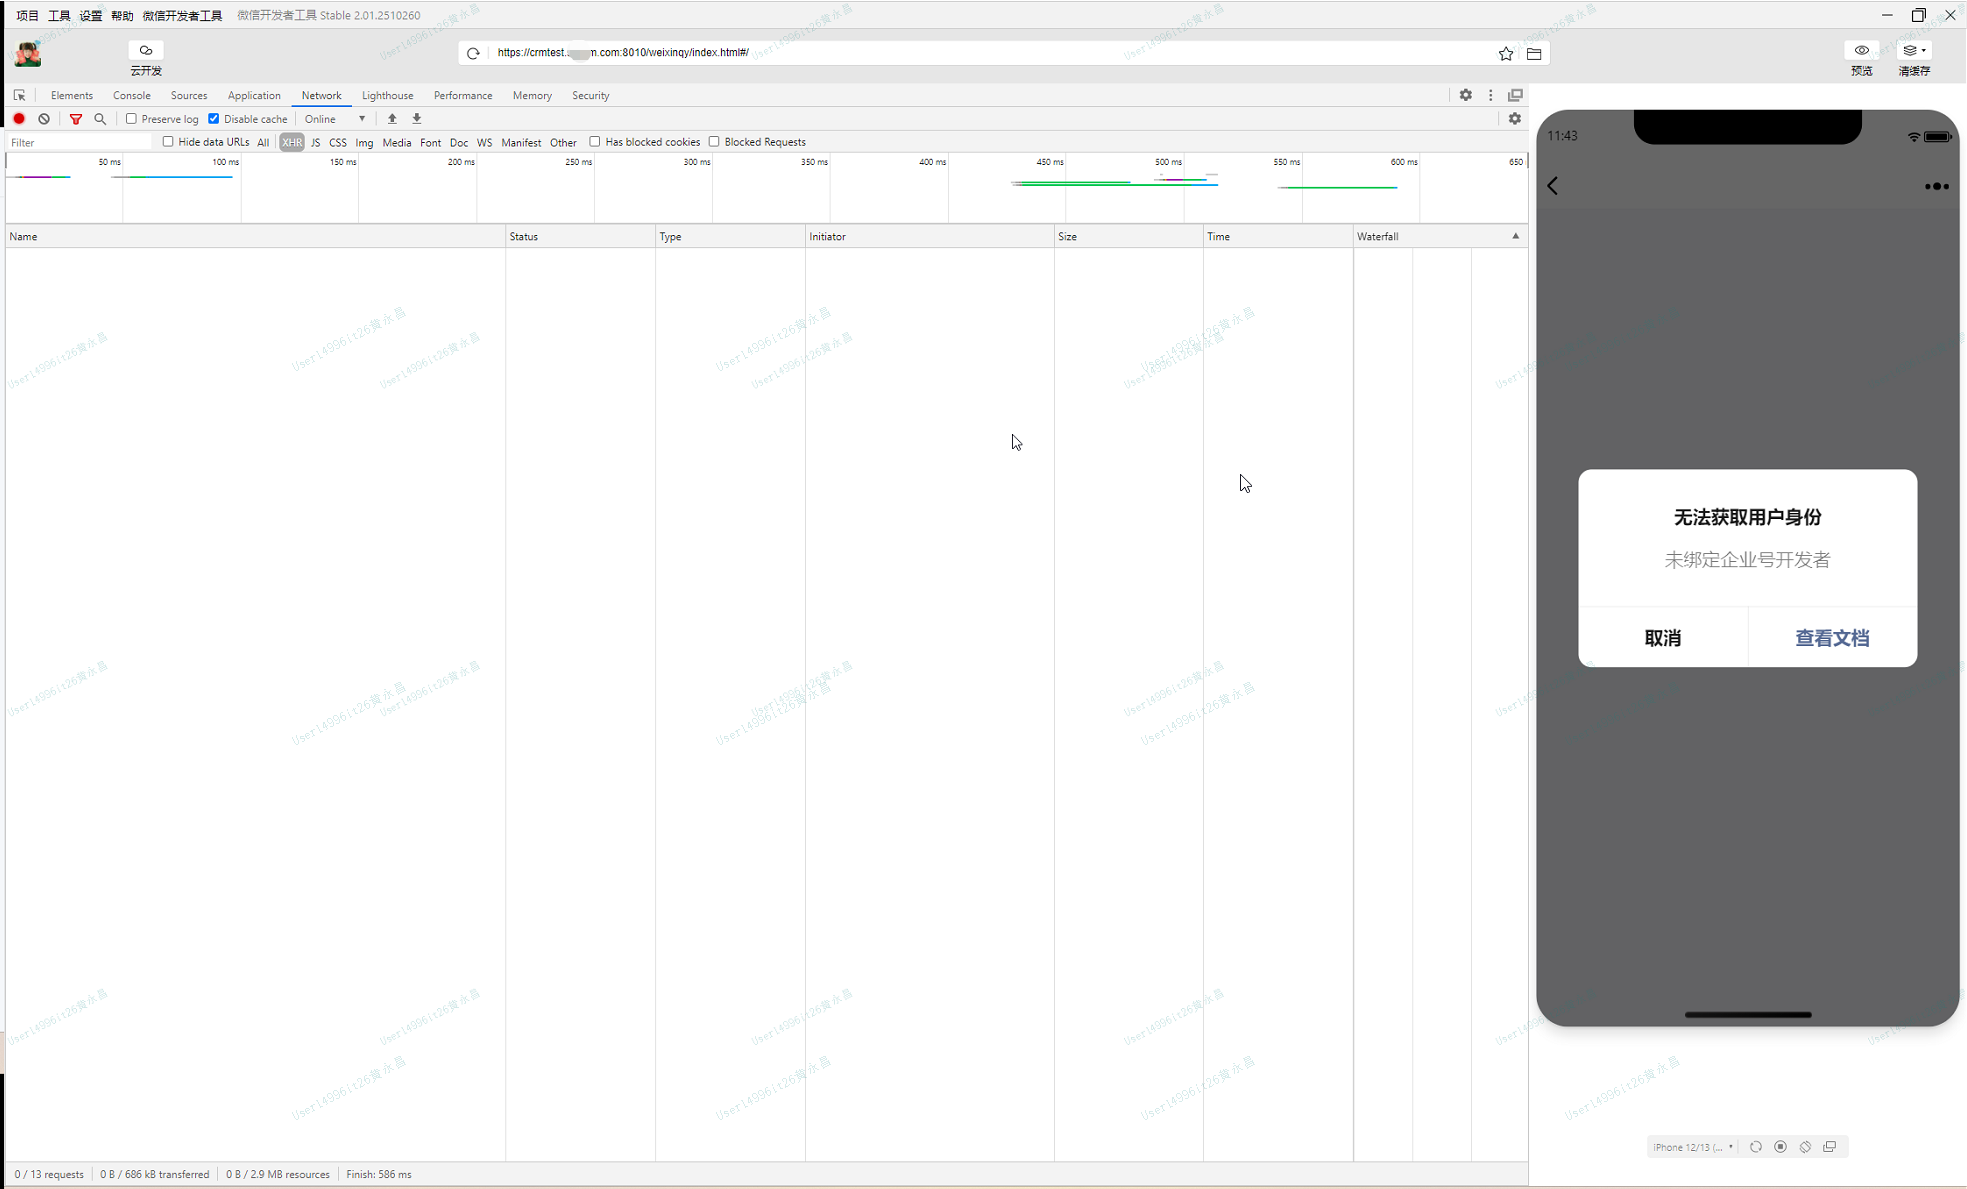Screen dimensions: 1967x1189
Task: Check Hide data URLs
Action: (x=168, y=142)
